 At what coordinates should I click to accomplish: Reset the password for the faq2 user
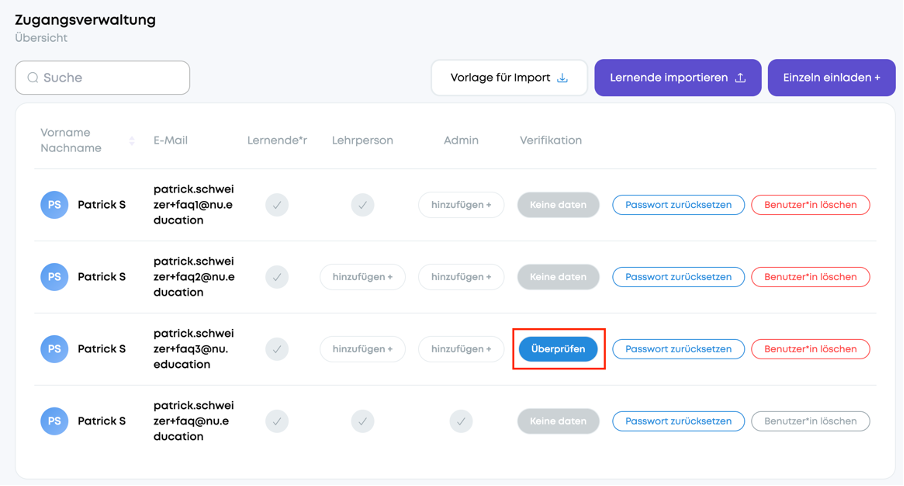[x=679, y=277]
